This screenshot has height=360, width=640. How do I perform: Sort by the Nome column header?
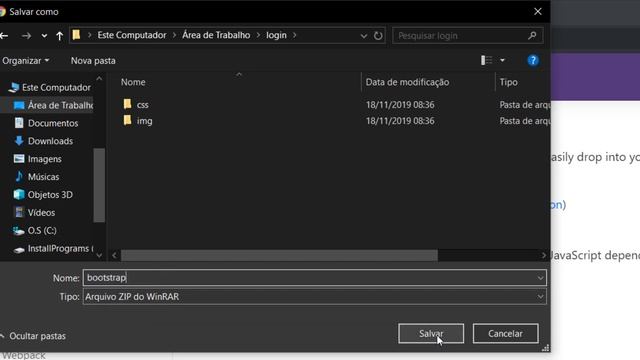pyautogui.click(x=133, y=82)
